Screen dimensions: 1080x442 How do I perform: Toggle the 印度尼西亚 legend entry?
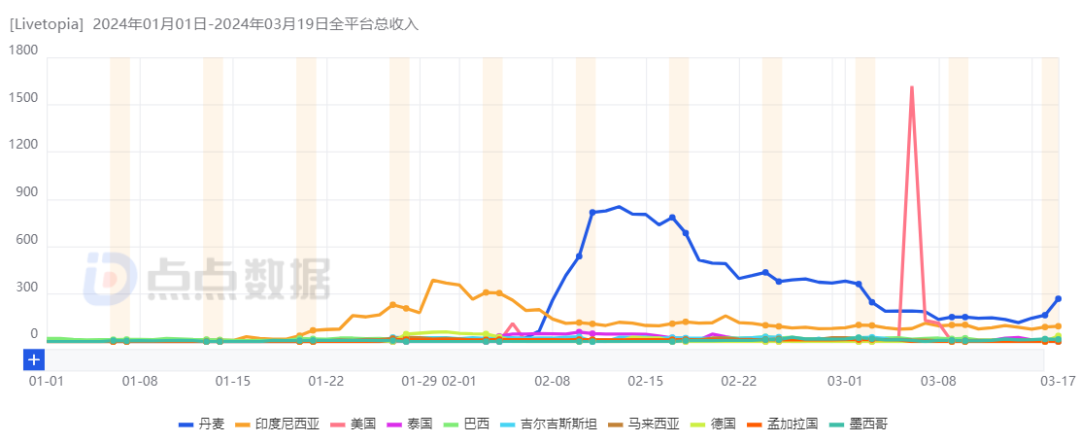[287, 423]
